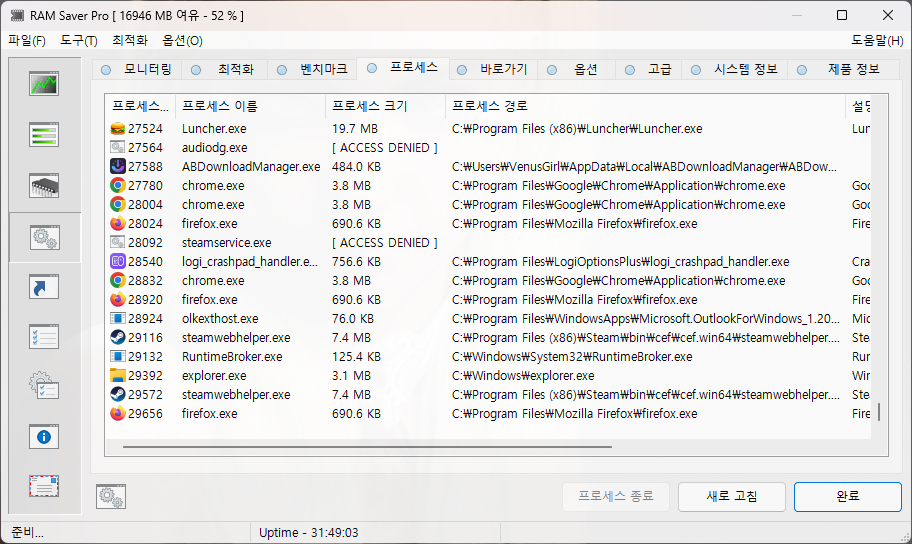Click Firefox icon for process 28024
This screenshot has height=544, width=912.
[117, 223]
